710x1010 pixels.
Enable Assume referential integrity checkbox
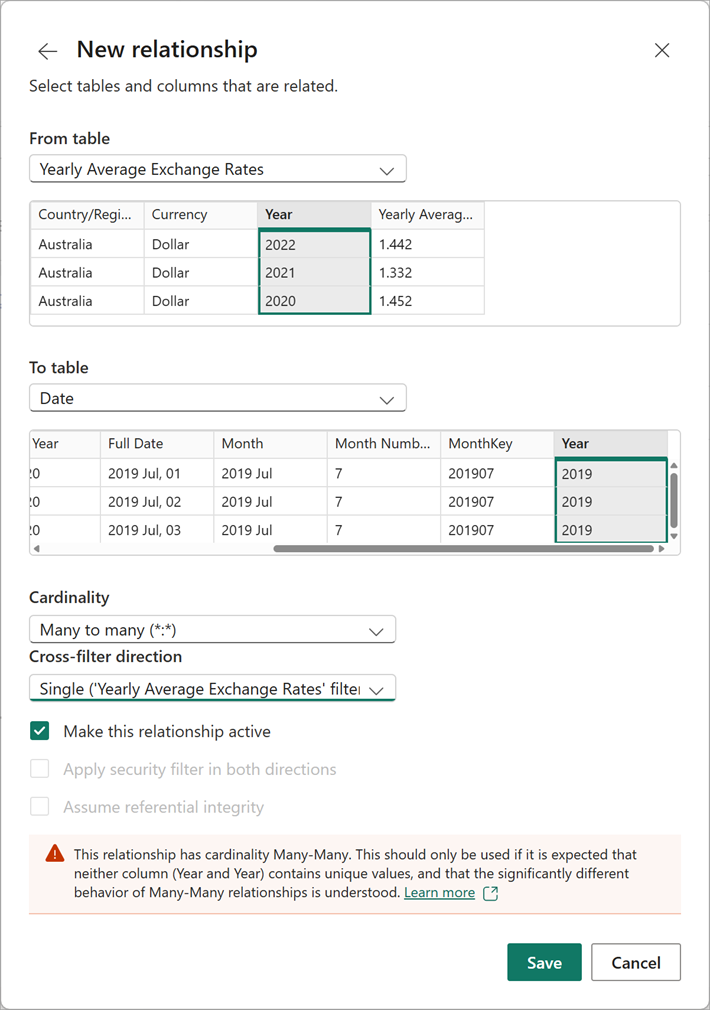tap(40, 807)
